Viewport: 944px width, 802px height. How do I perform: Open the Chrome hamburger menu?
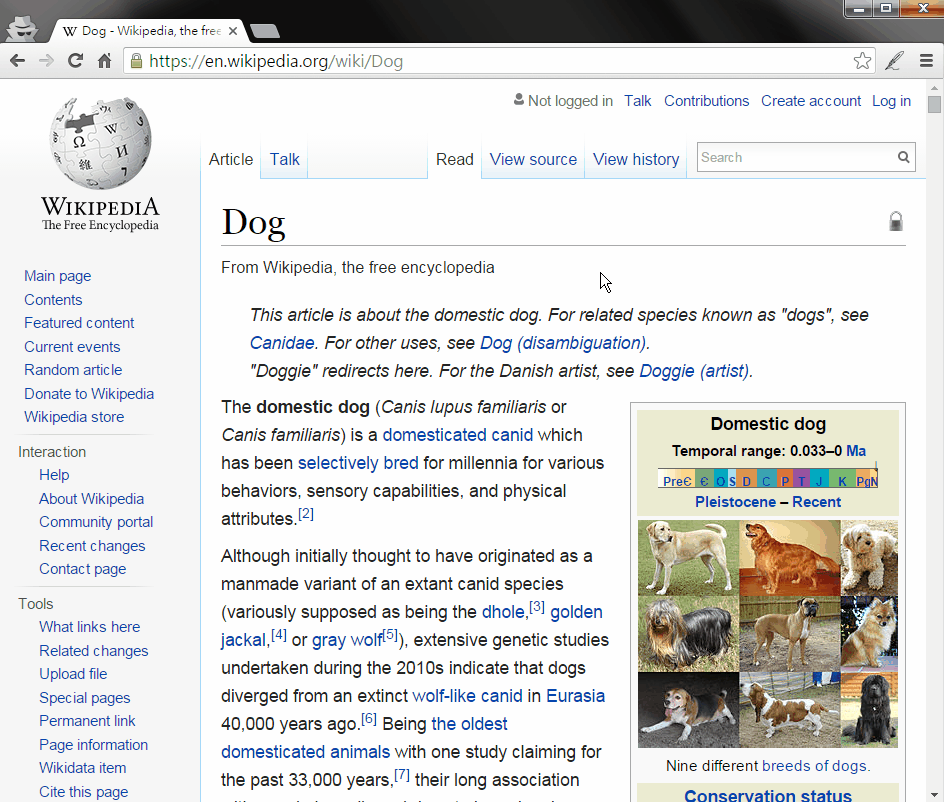click(x=926, y=61)
